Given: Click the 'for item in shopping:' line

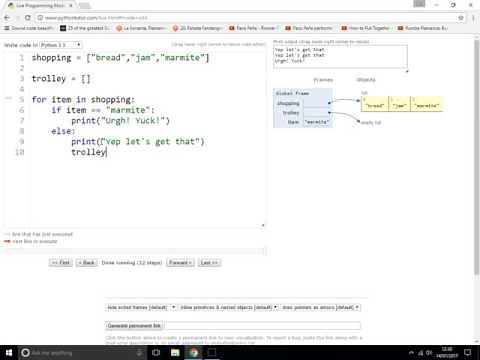Looking at the screenshot, I should [83, 100].
